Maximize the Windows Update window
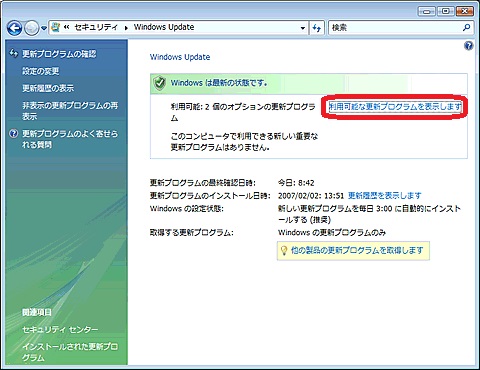480x370 pixels. click(445, 11)
